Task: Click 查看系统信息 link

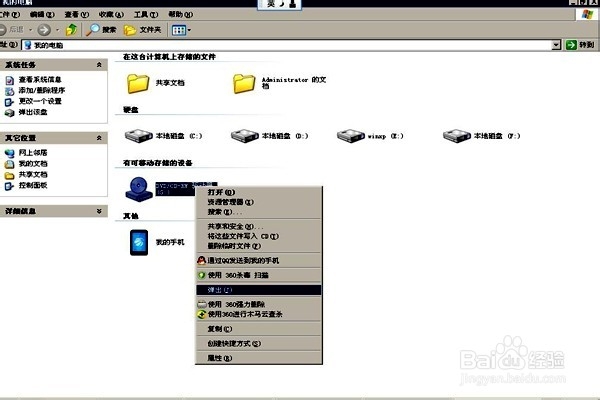Action: 40,80
